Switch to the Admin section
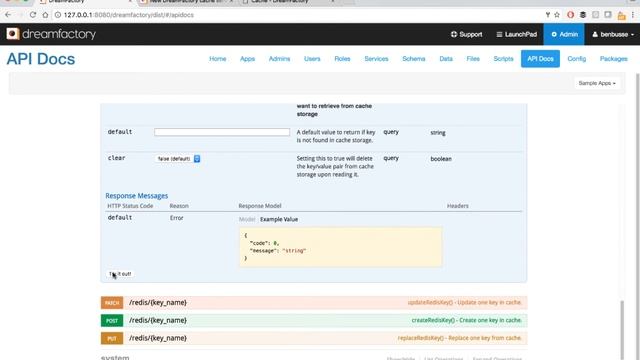Screen dimensions: 640x360 [564, 34]
